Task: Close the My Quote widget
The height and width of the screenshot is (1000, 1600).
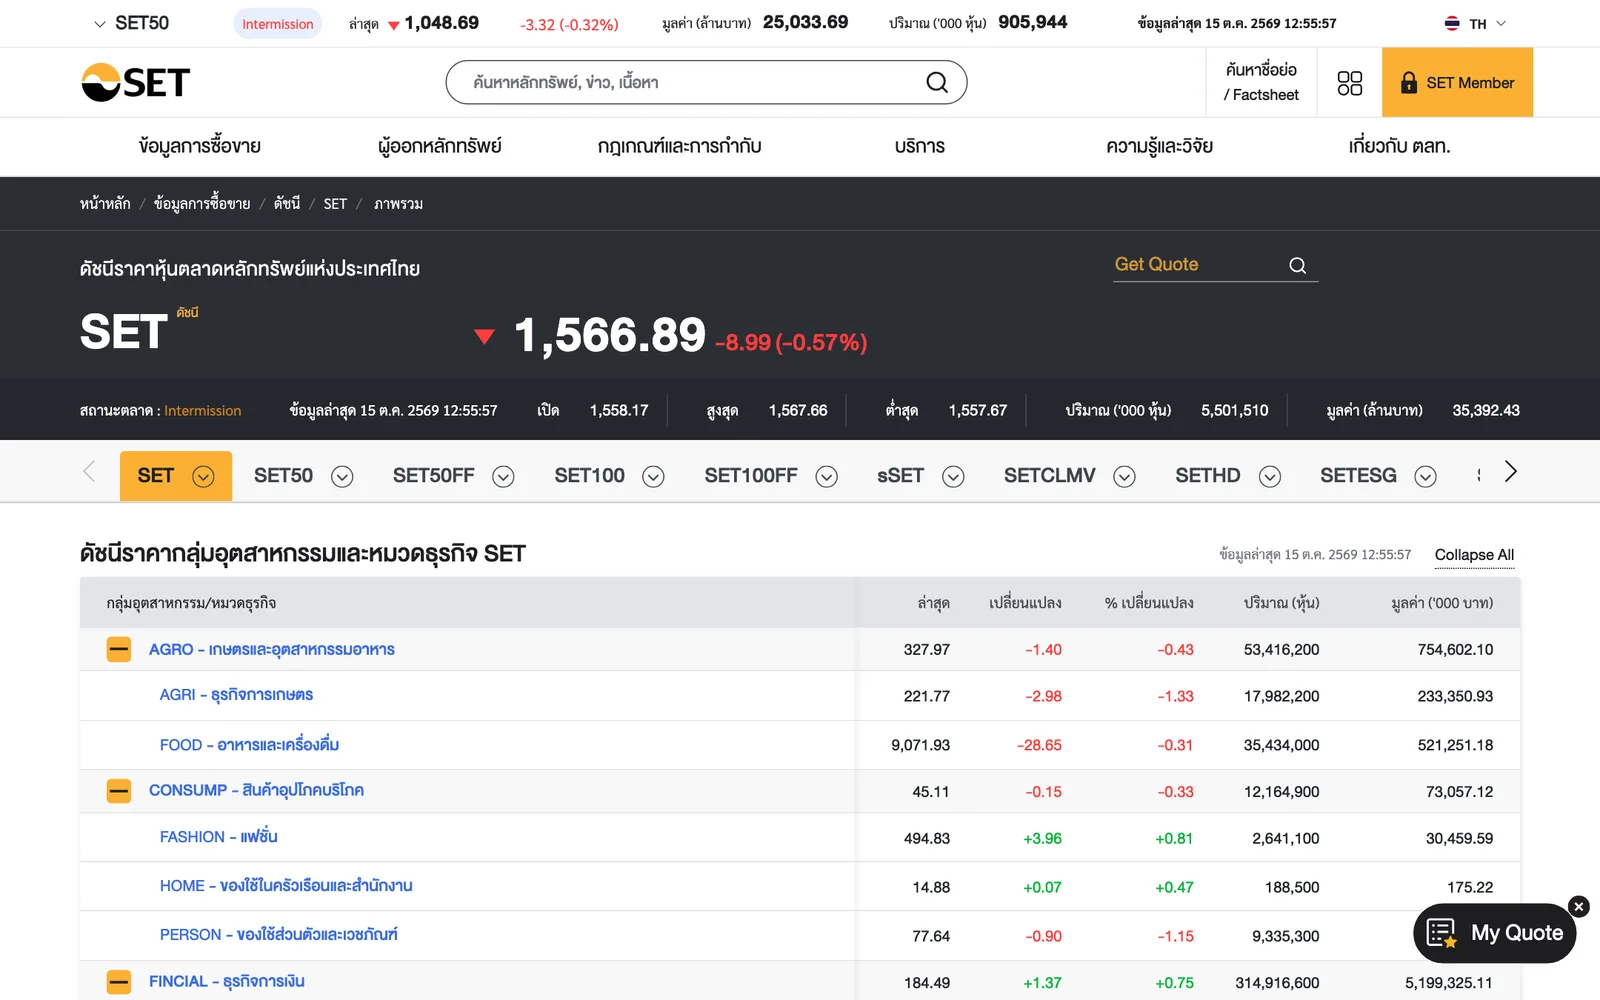Action: [x=1579, y=907]
